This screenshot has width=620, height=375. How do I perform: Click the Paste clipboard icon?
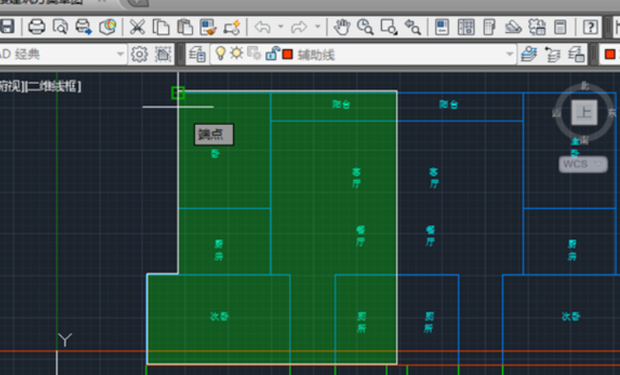184,27
